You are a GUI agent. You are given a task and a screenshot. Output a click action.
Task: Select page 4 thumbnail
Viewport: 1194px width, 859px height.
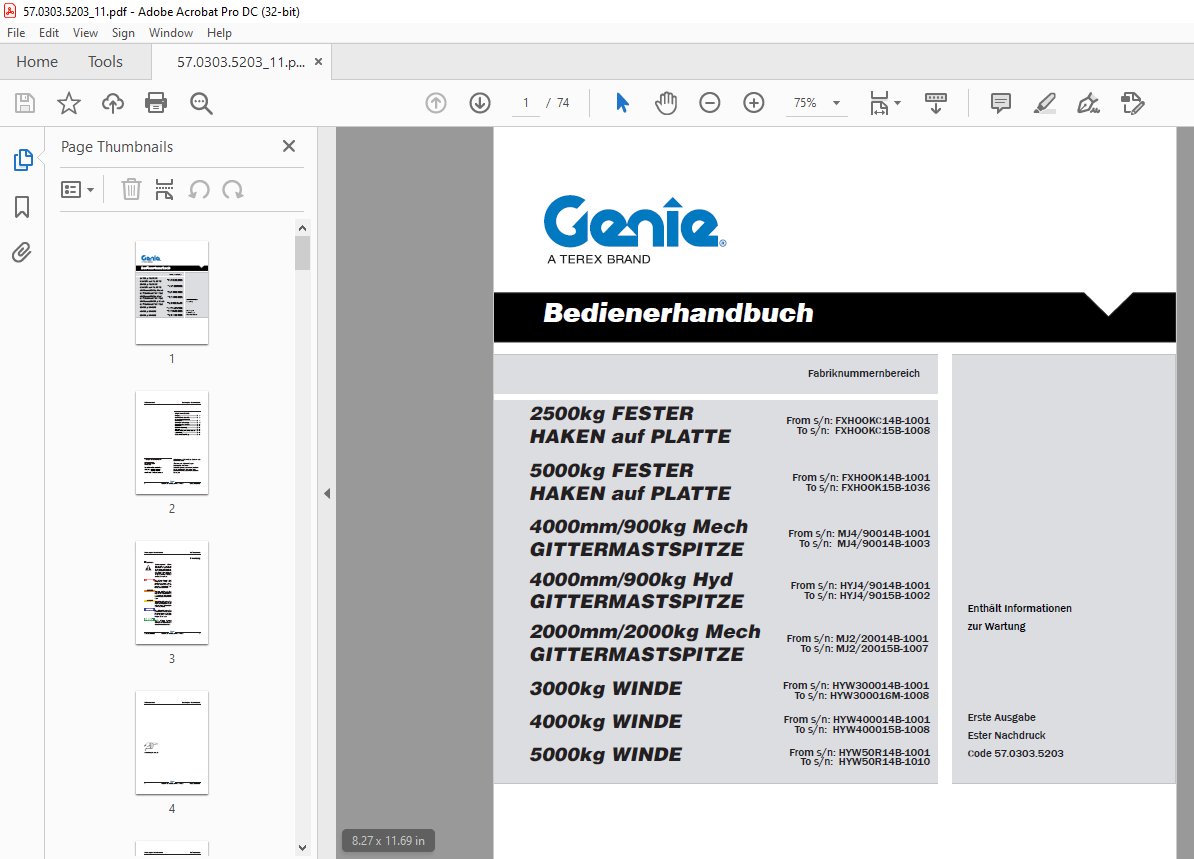click(172, 742)
